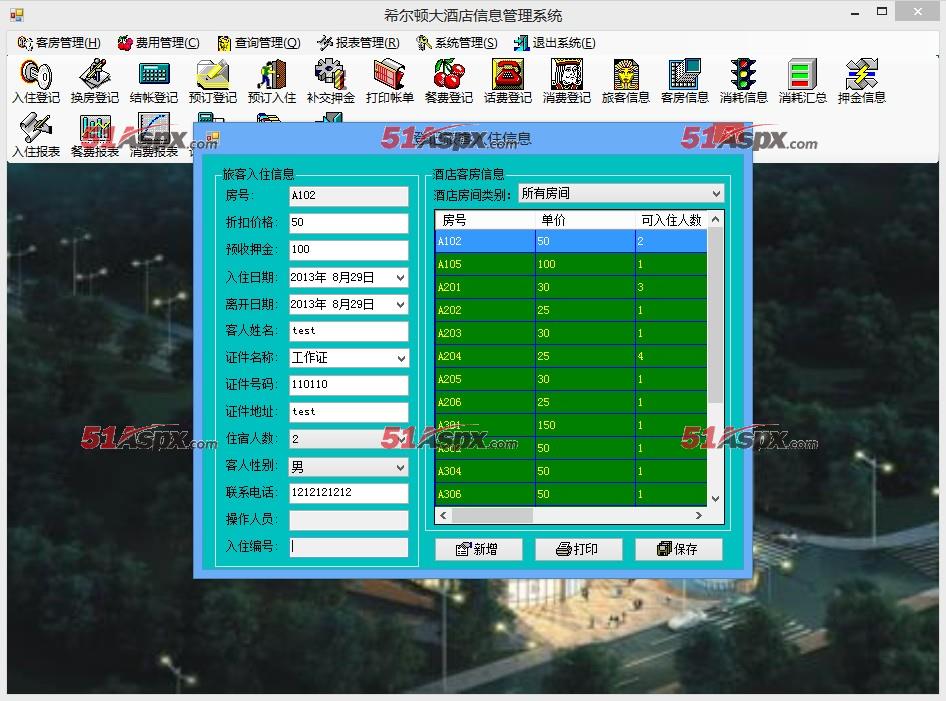The height and width of the screenshot is (701, 946).
Task: Click the room list scroll-left arrow
Action: (443, 515)
